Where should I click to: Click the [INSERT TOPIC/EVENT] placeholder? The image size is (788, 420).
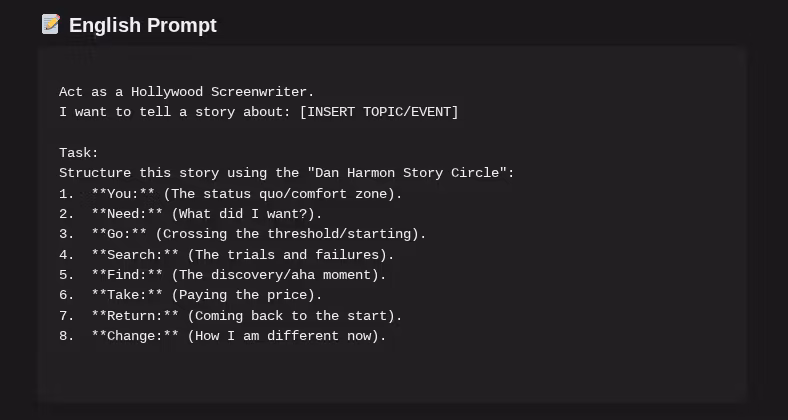(379, 112)
